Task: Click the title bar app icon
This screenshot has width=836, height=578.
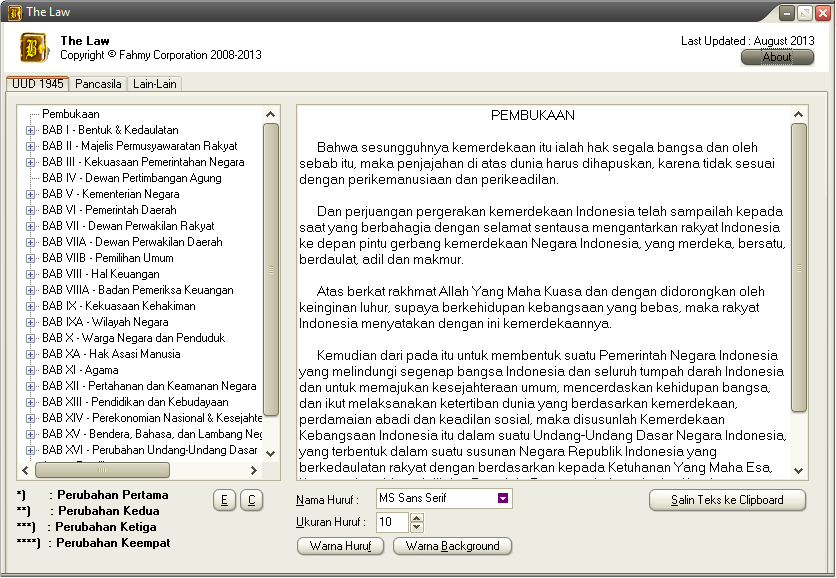Action: pos(15,12)
